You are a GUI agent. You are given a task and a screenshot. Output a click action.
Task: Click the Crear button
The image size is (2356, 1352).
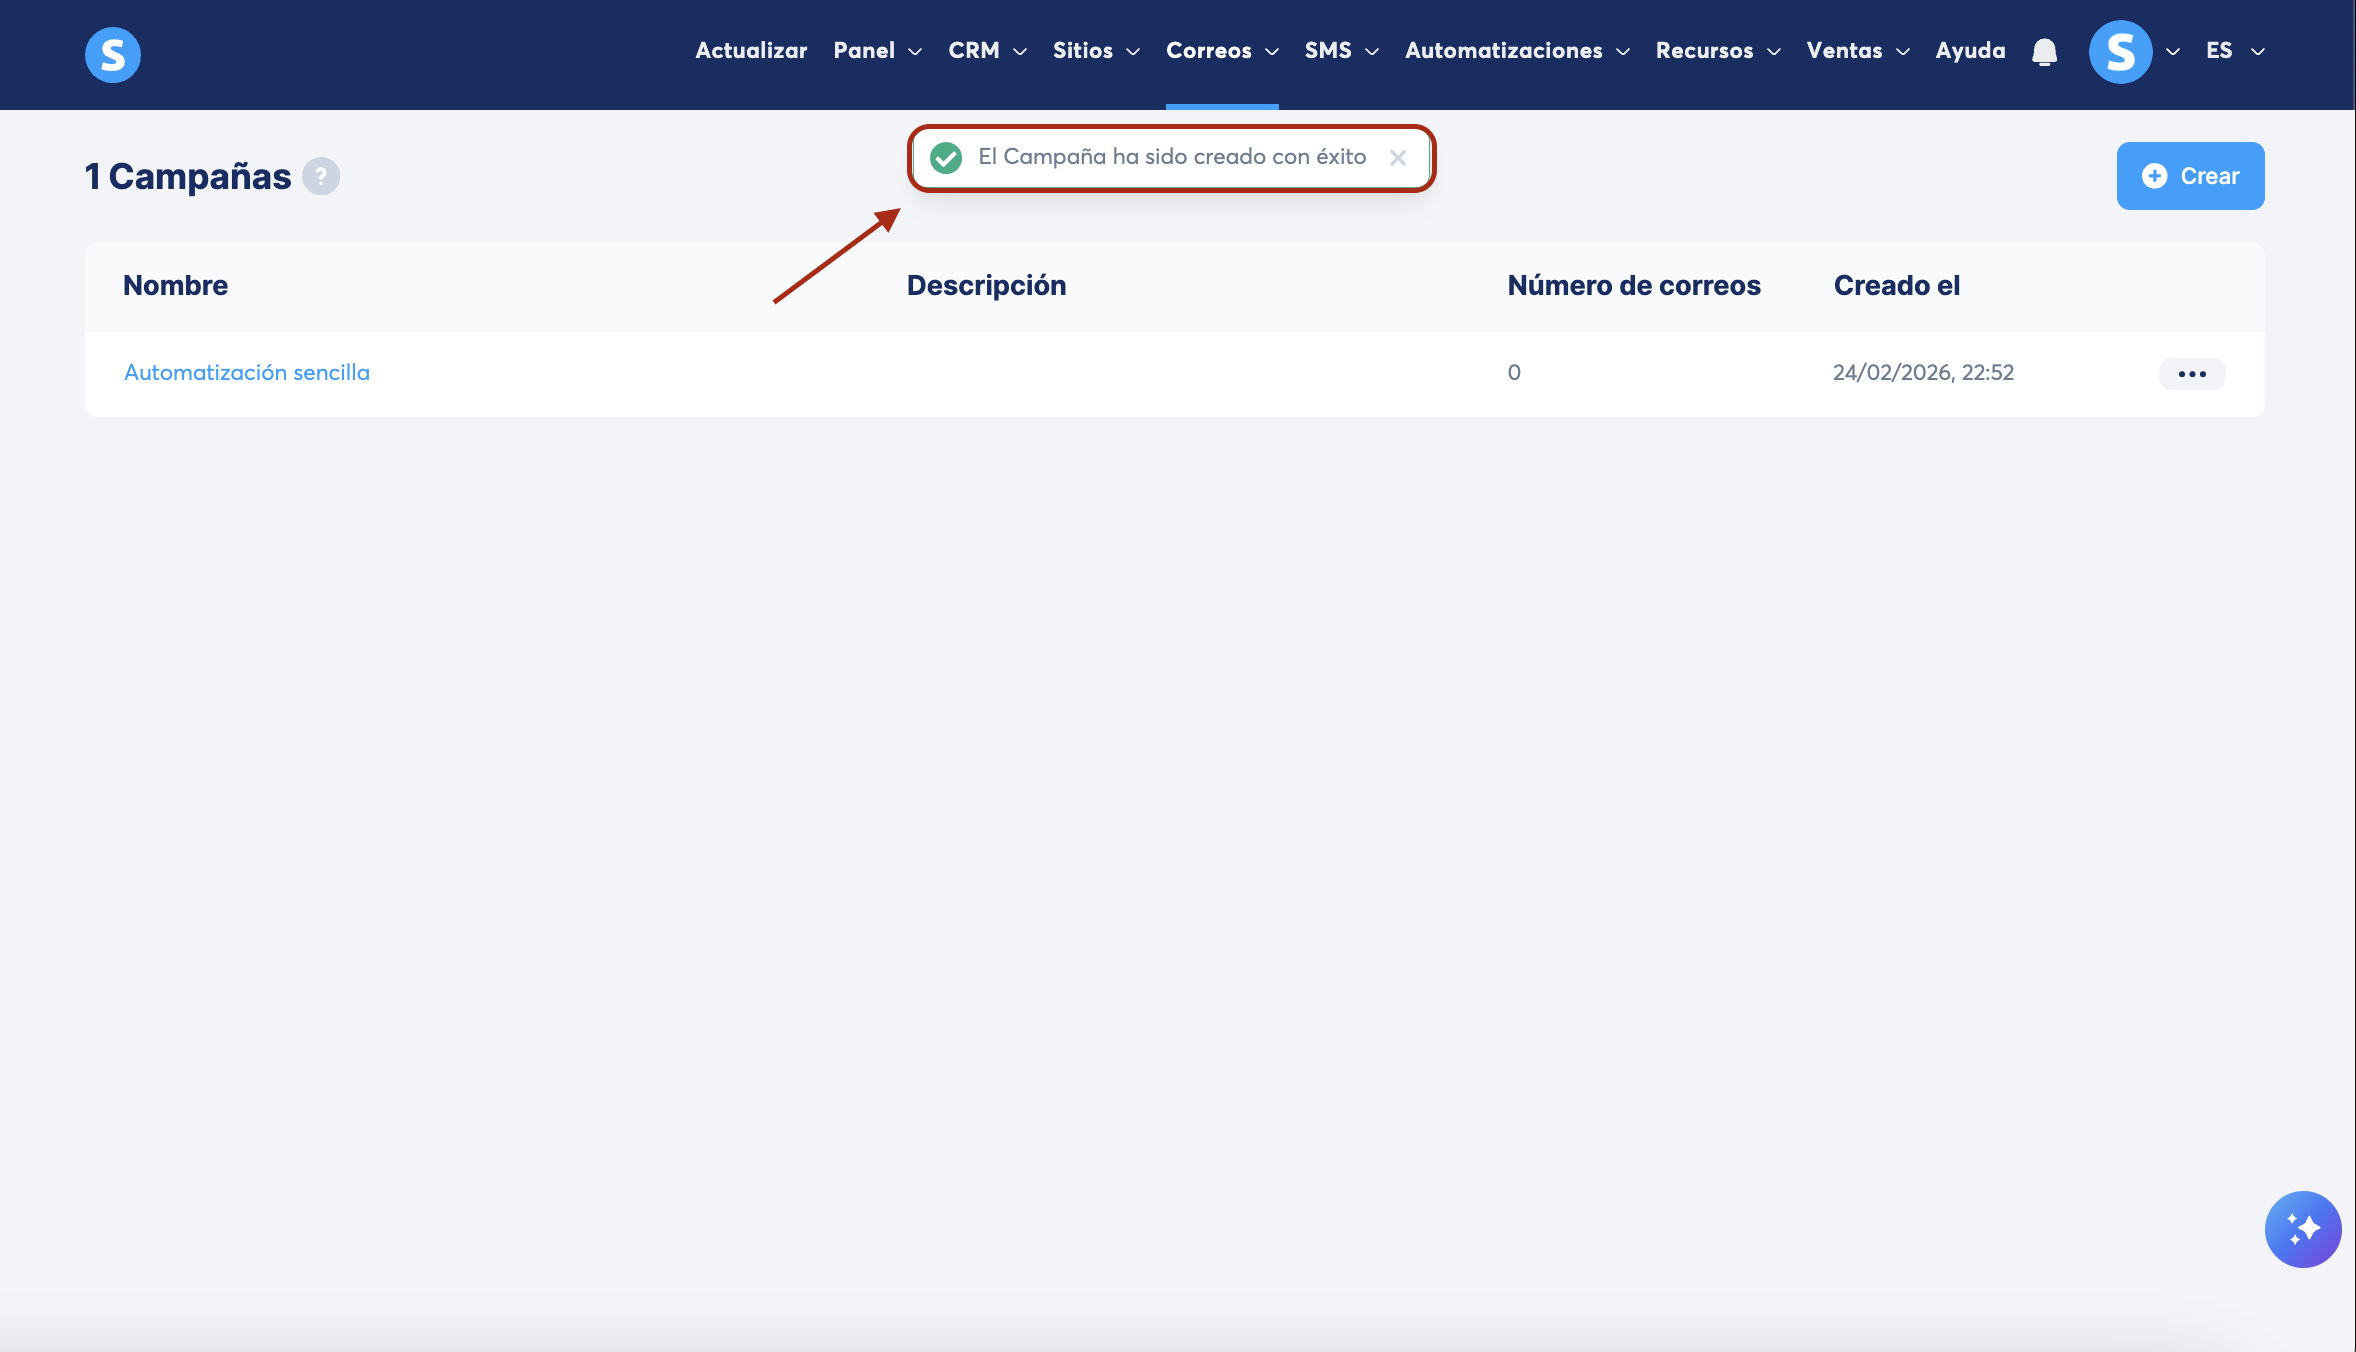(2190, 176)
